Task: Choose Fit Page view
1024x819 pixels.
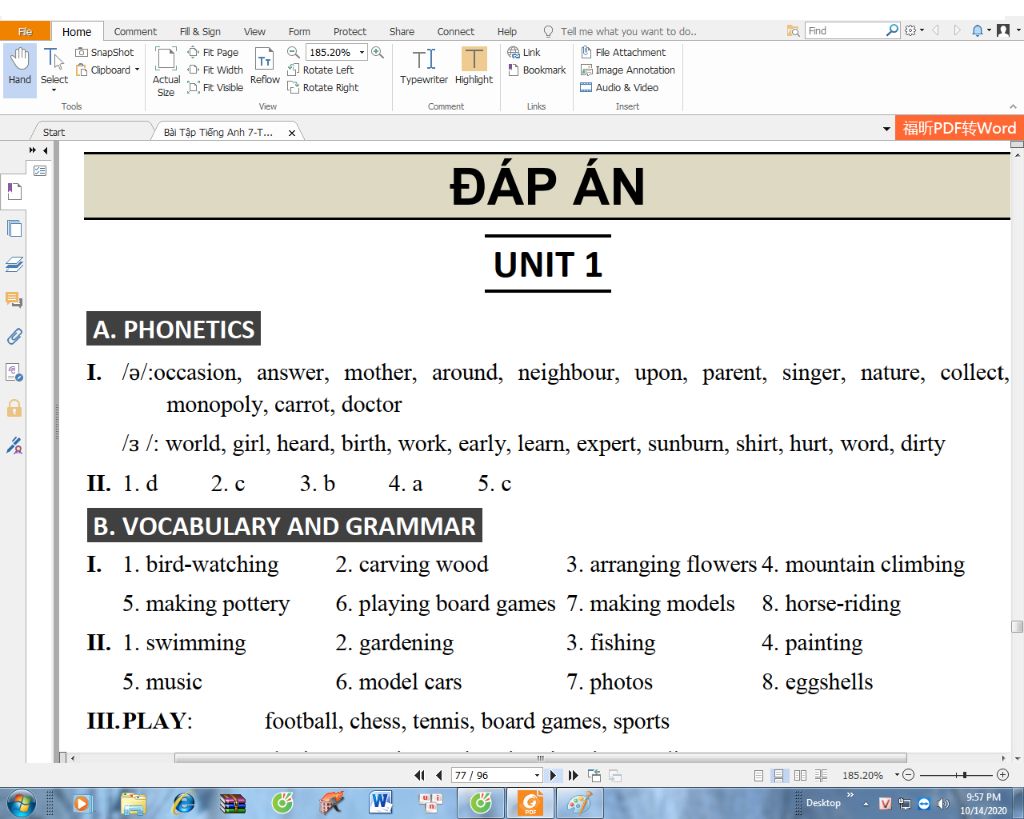Action: click(x=213, y=52)
